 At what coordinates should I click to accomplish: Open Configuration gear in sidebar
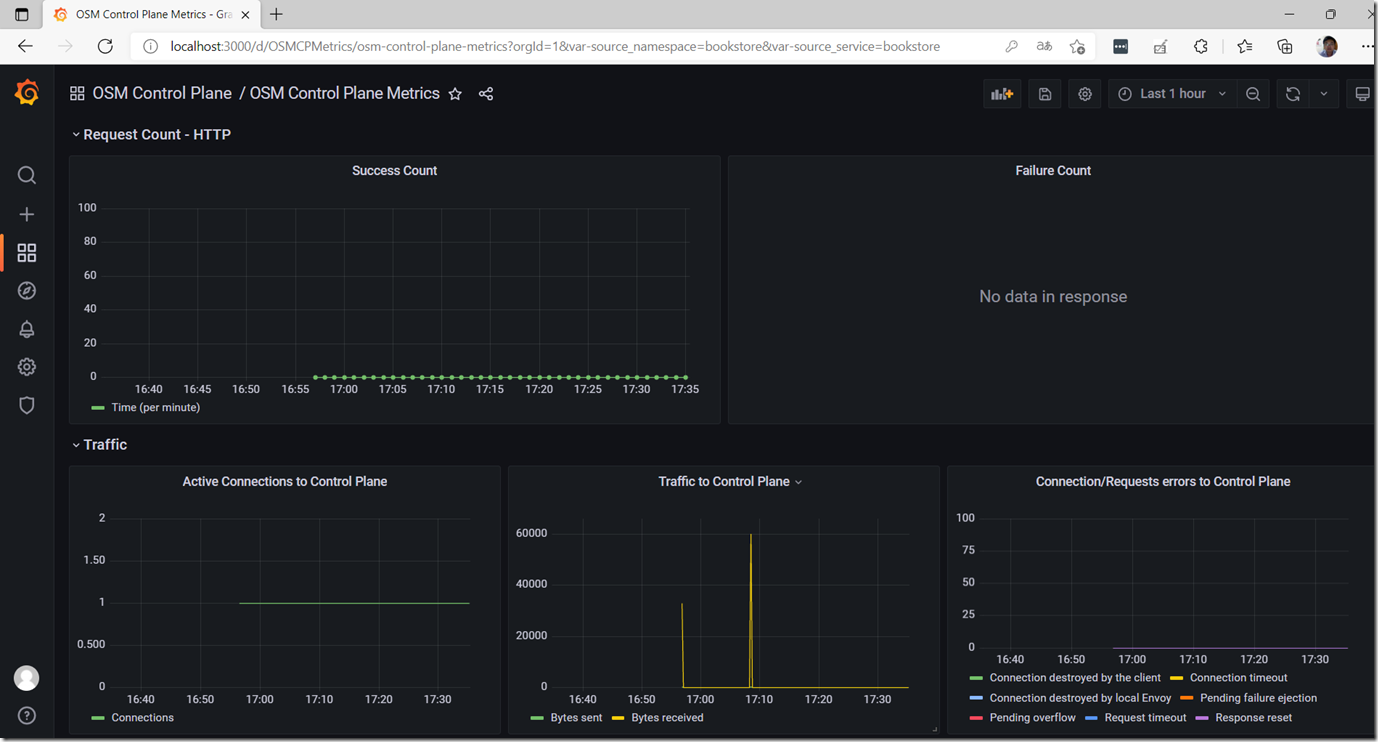pos(27,367)
